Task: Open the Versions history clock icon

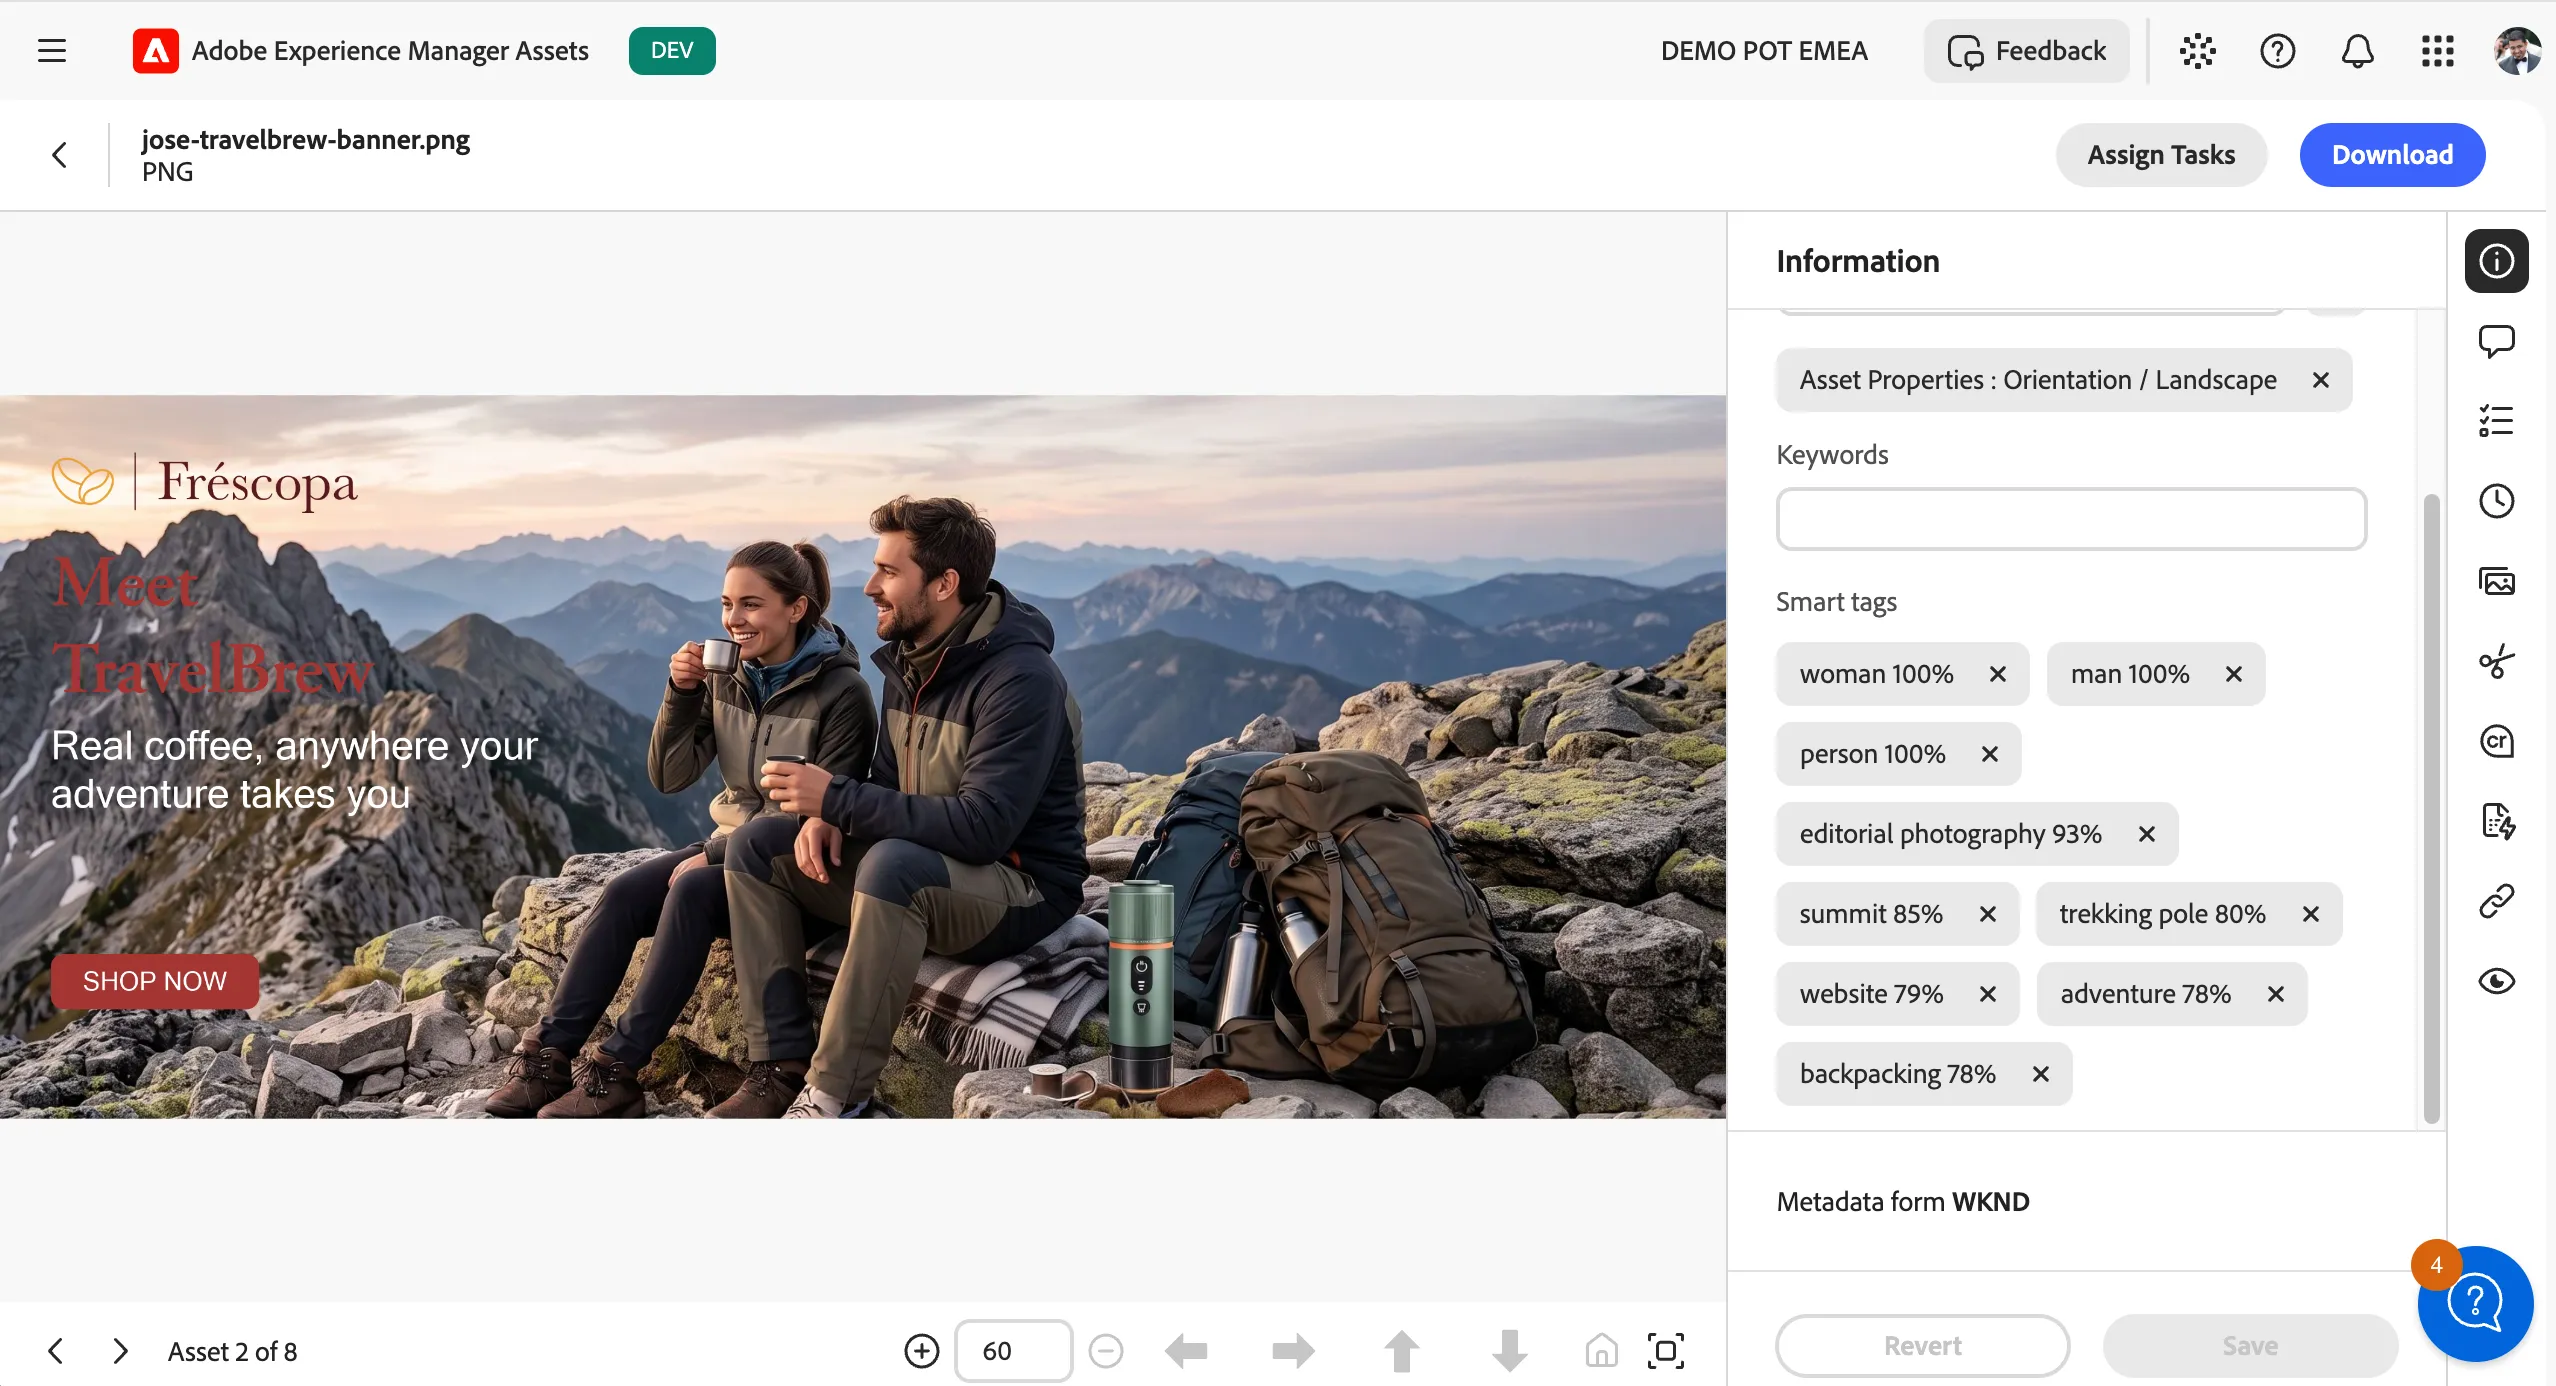Action: point(2497,501)
